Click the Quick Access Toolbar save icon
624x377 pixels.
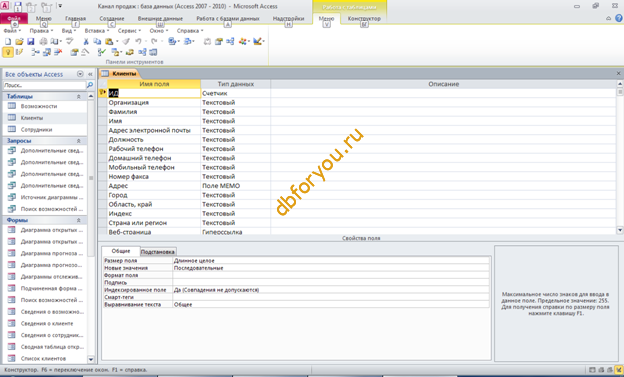[18, 6]
